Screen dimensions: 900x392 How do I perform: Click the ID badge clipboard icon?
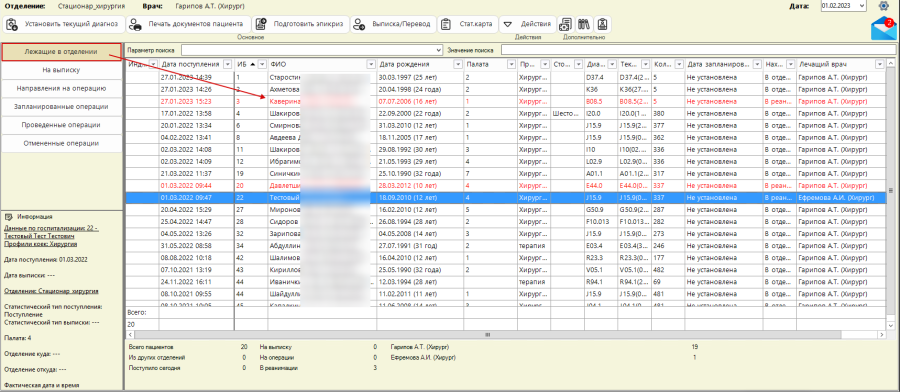click(603, 24)
